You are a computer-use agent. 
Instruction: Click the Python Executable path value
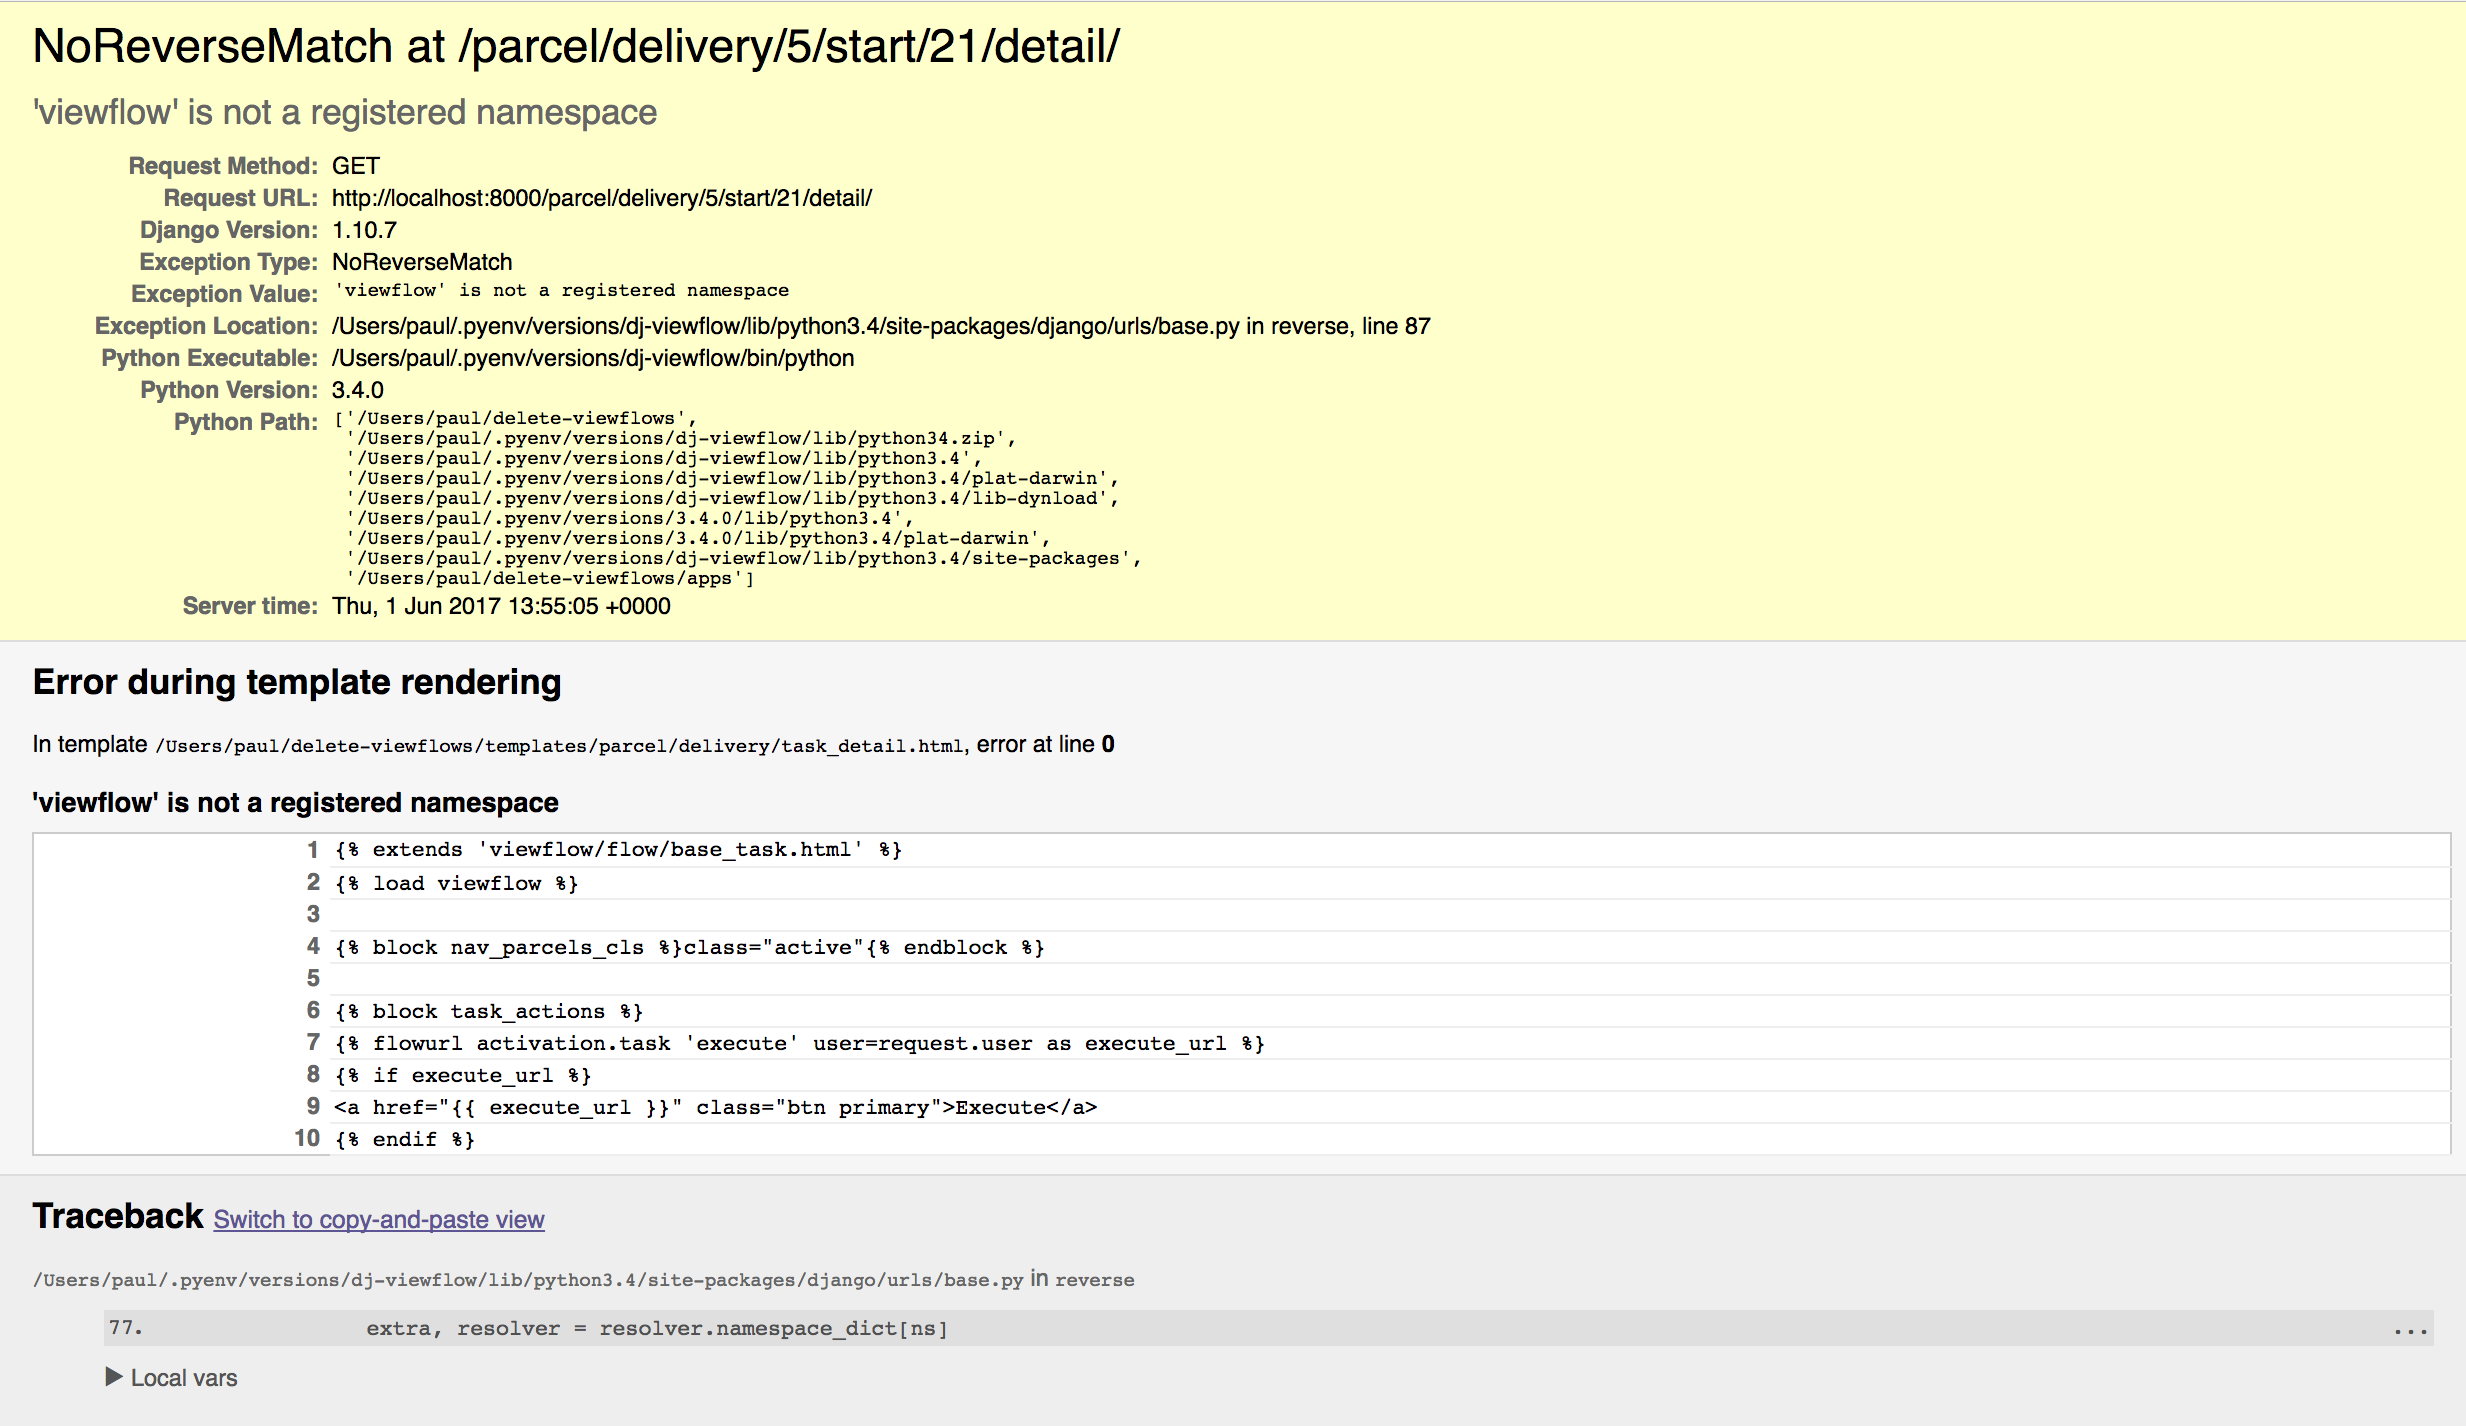(592, 358)
